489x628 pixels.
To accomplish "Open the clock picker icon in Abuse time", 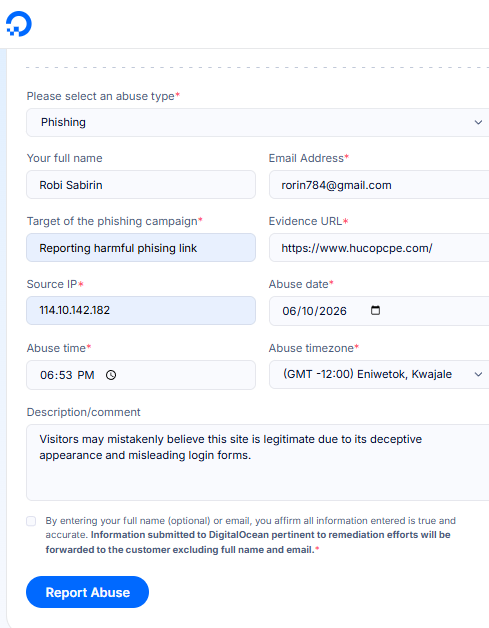I will (111, 375).
